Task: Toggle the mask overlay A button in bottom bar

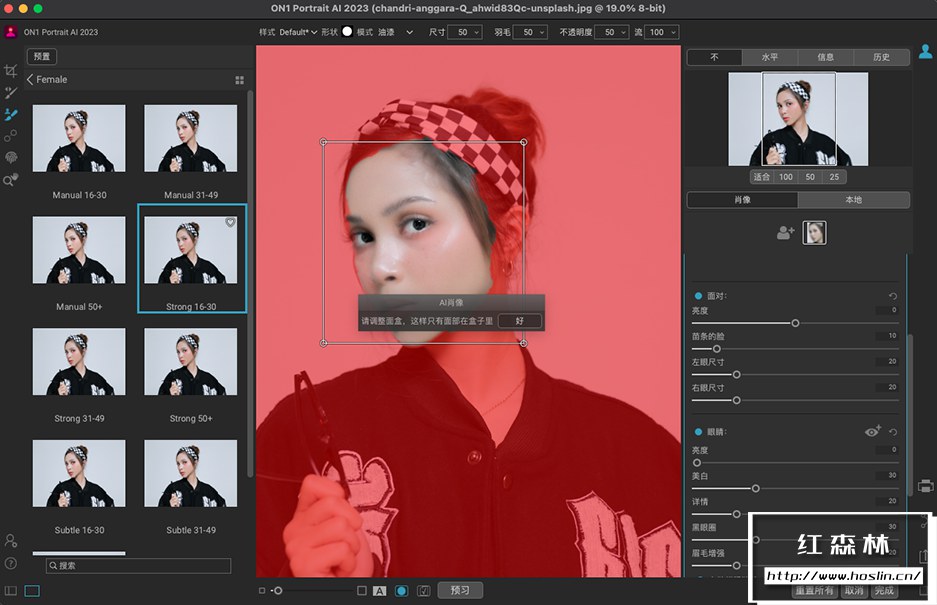Action: (380, 590)
